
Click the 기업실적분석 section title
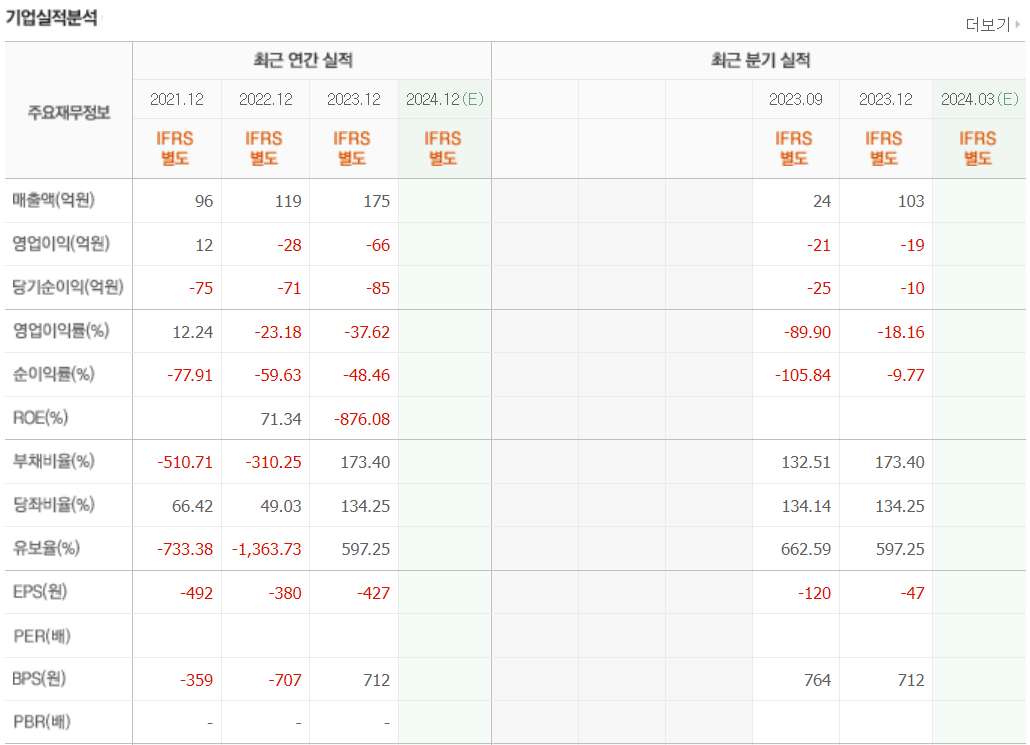coord(51,17)
